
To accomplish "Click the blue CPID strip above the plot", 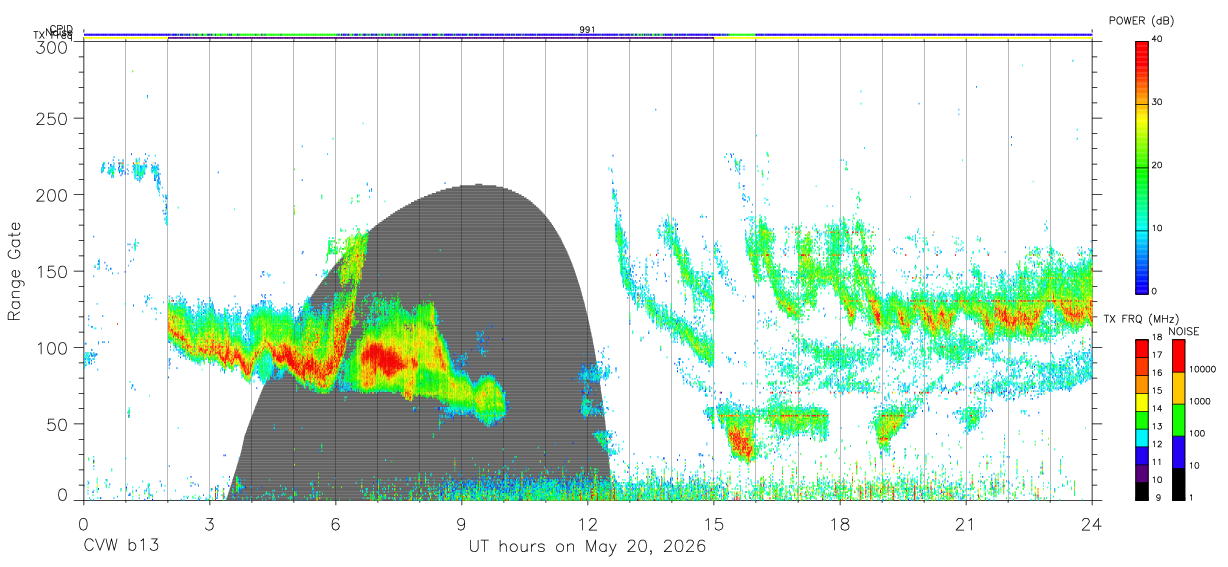I will click(588, 34).
